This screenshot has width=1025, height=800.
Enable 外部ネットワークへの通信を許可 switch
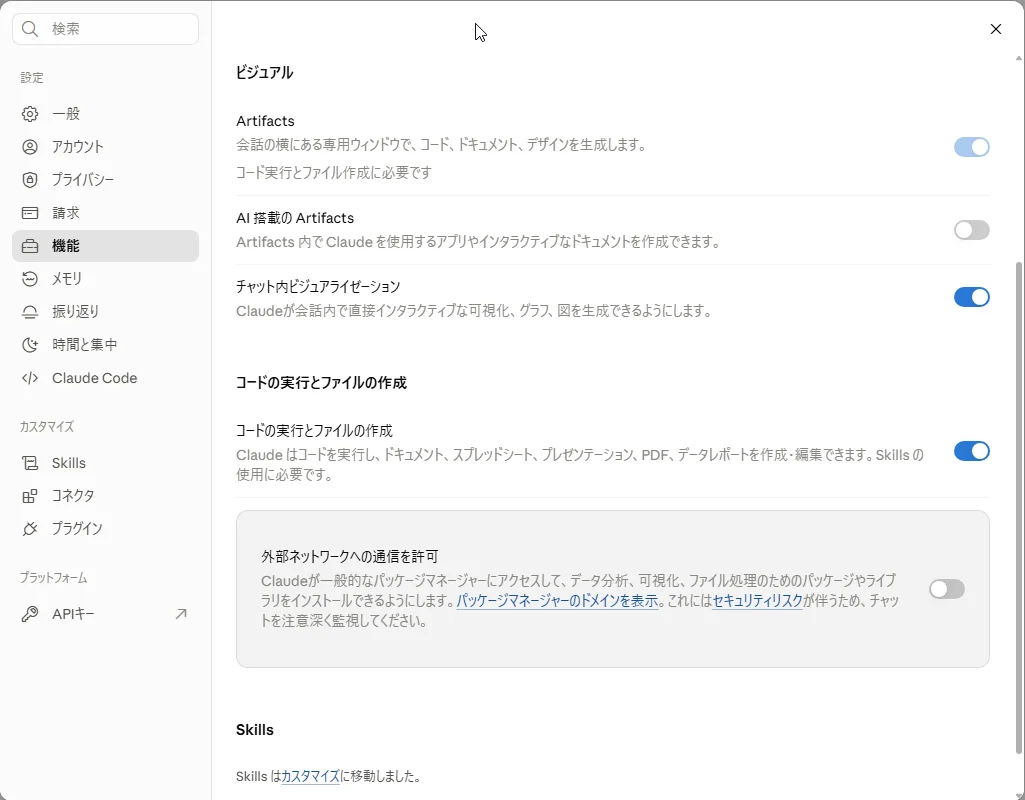click(947, 589)
